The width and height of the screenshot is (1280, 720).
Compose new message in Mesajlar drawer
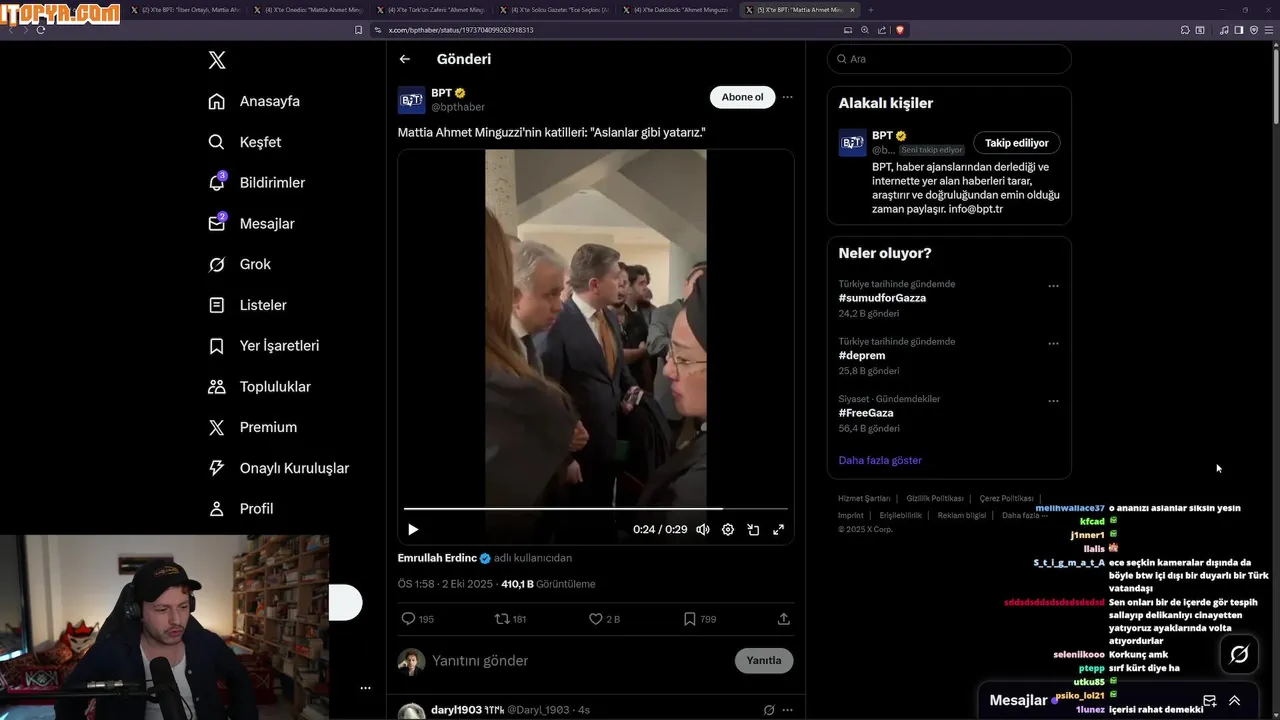[1209, 701]
